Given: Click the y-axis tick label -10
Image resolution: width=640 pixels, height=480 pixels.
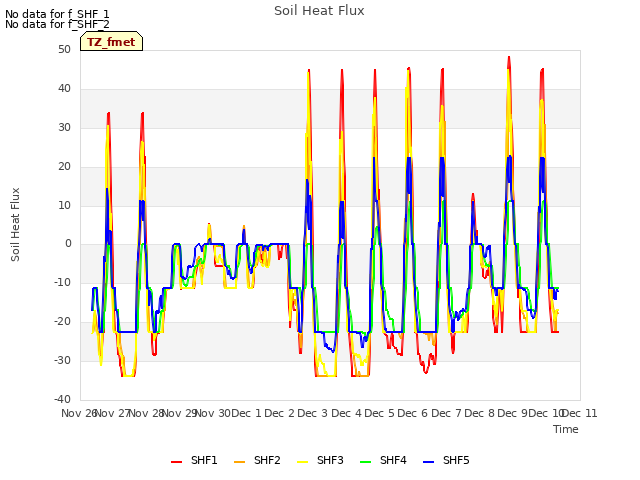Looking at the screenshot, I should coord(62,282).
